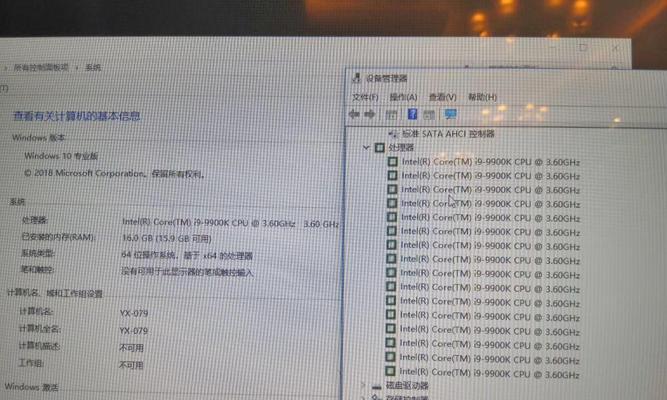Click the monitor scan-hardware toolbar icon
The height and width of the screenshot is (400, 667).
[450, 114]
